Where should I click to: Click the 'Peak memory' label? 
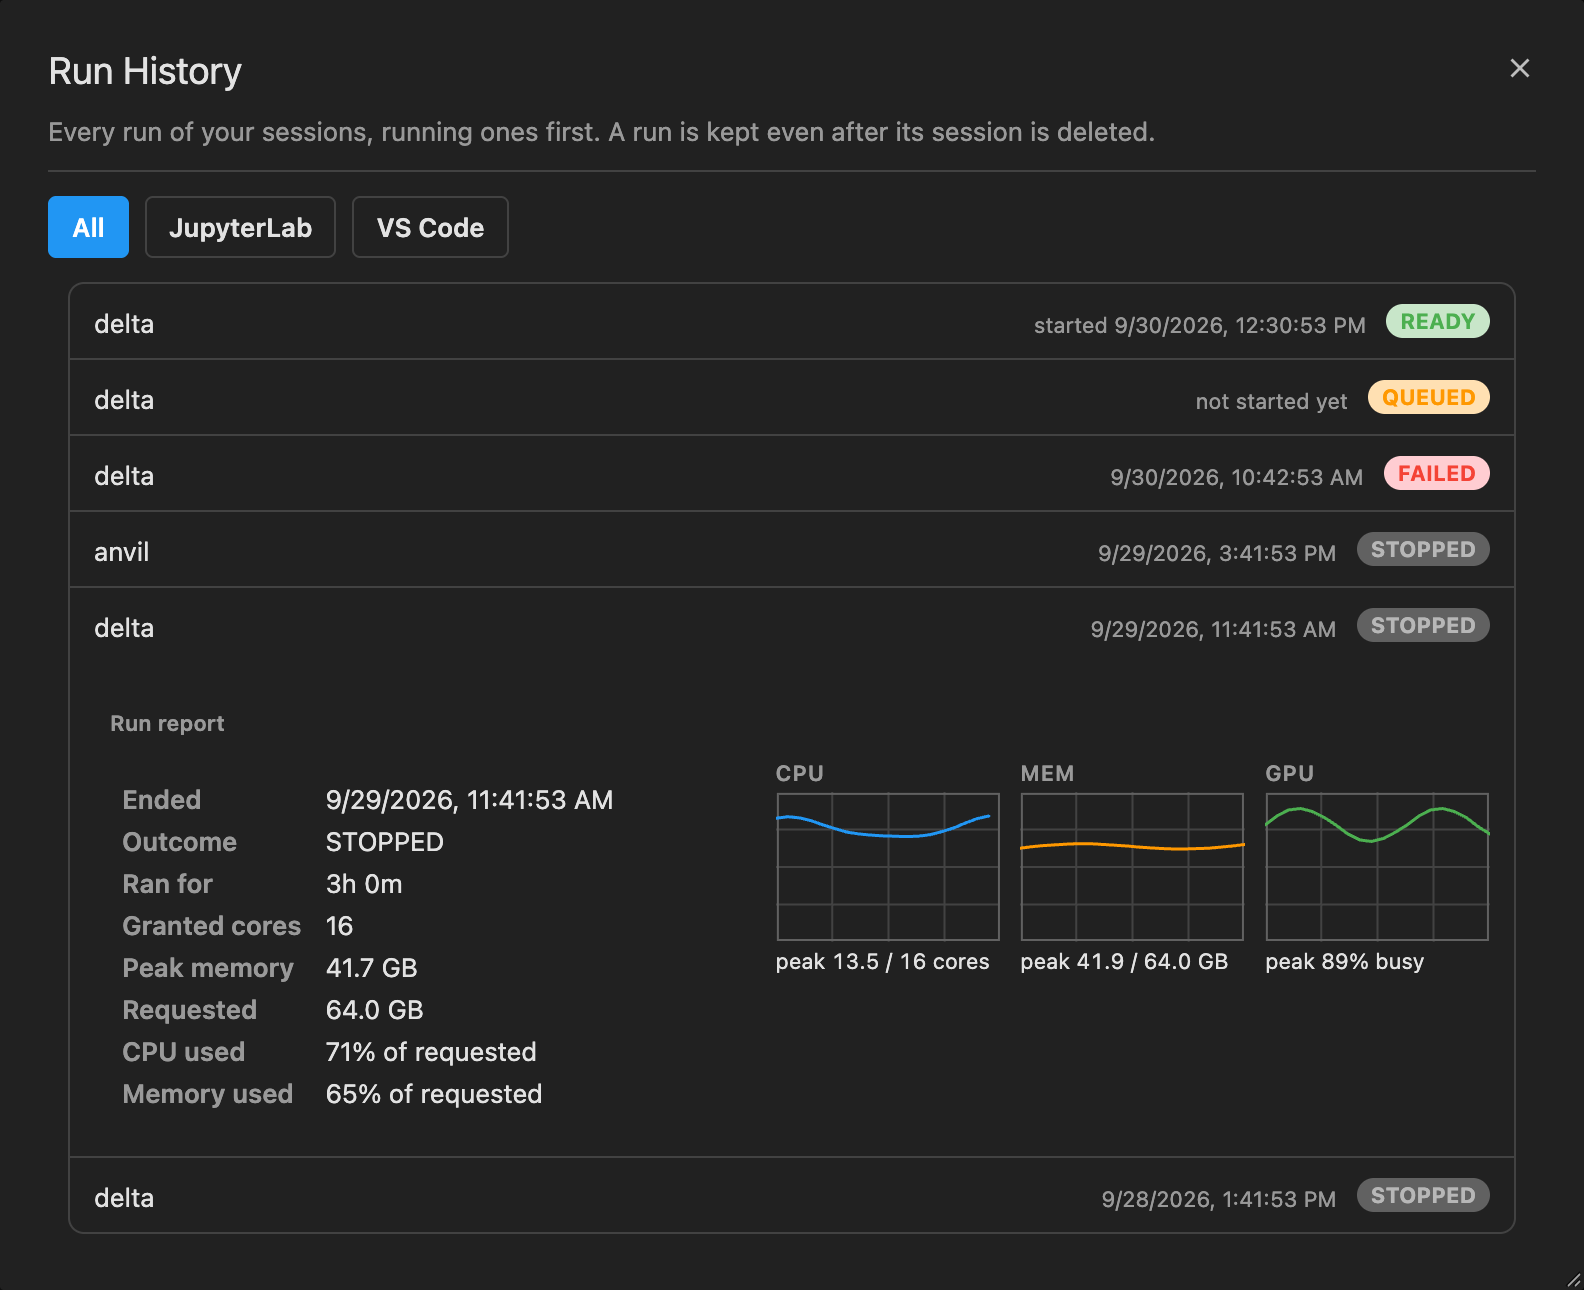(208, 968)
